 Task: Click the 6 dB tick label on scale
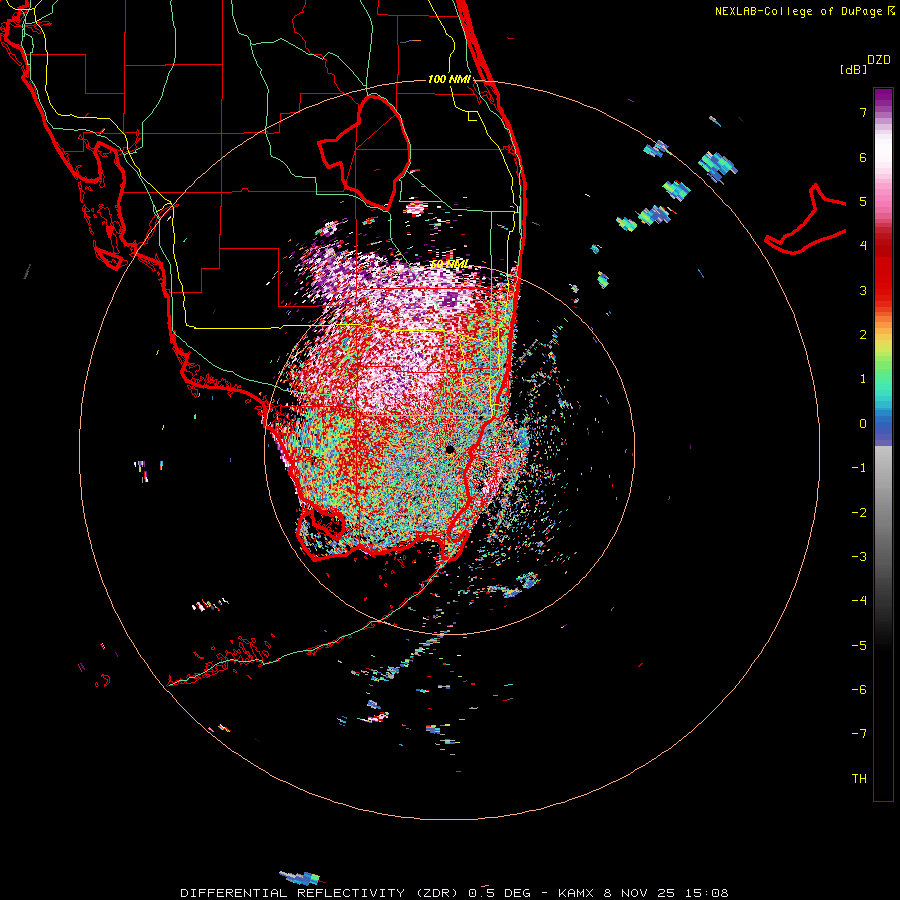click(x=863, y=157)
